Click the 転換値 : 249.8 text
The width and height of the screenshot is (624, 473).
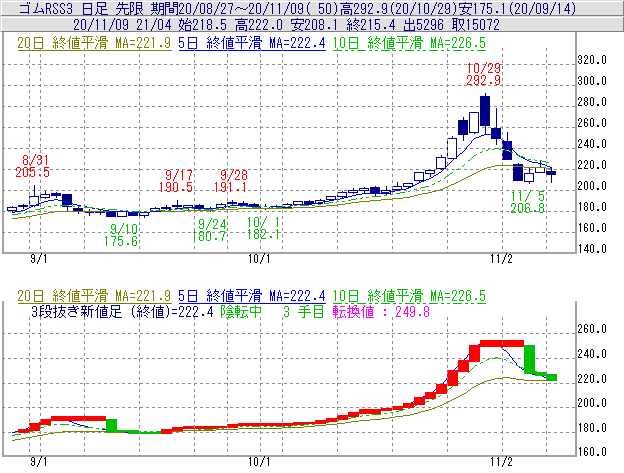pos(381,311)
